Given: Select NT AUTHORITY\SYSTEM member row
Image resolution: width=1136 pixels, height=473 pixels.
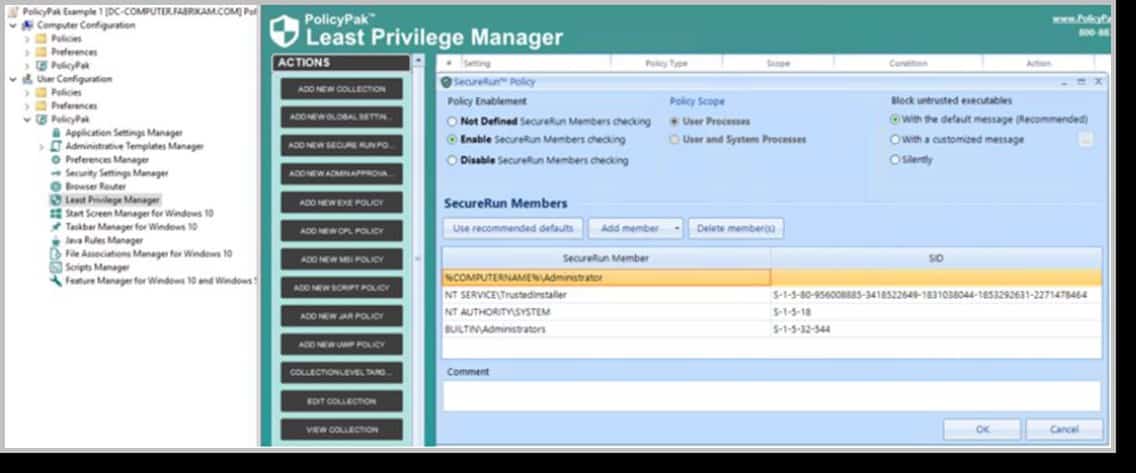Looking at the screenshot, I should point(772,312).
